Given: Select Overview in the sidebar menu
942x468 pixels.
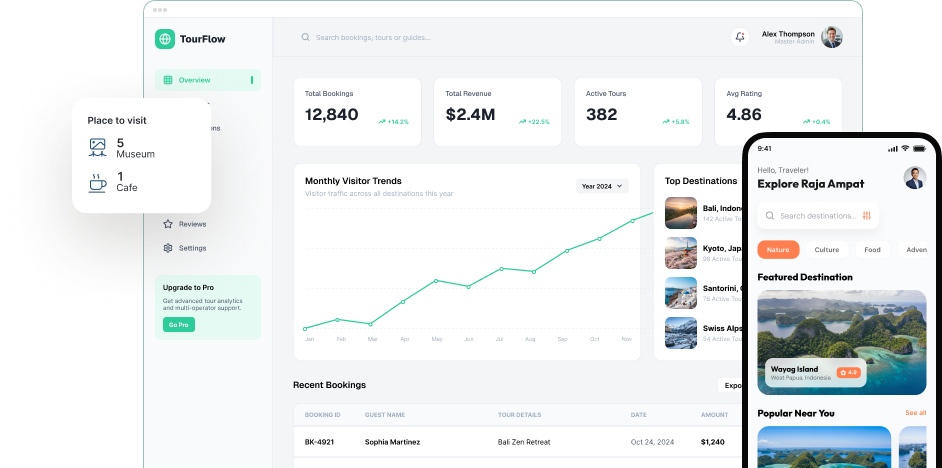Looking at the screenshot, I should [x=208, y=80].
